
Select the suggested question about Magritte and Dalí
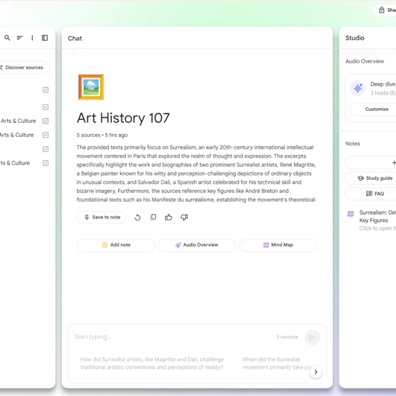[152, 363]
